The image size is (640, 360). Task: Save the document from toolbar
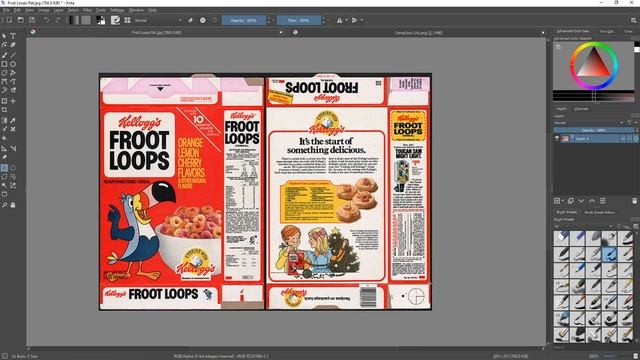pos(32,20)
